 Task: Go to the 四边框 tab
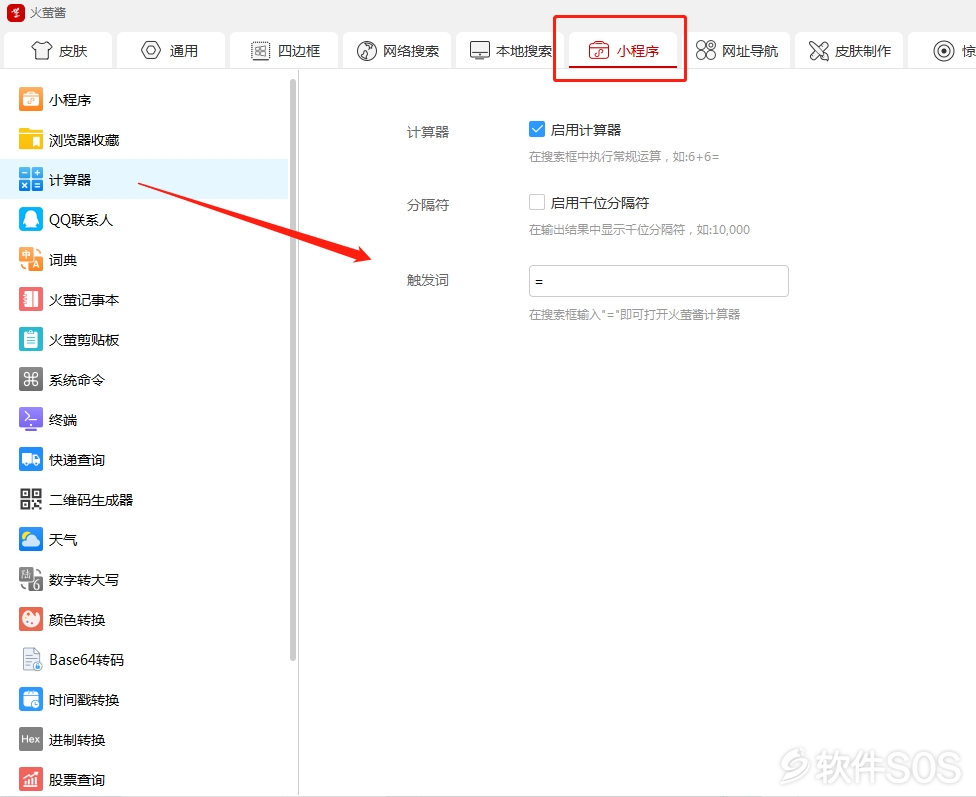(x=284, y=50)
